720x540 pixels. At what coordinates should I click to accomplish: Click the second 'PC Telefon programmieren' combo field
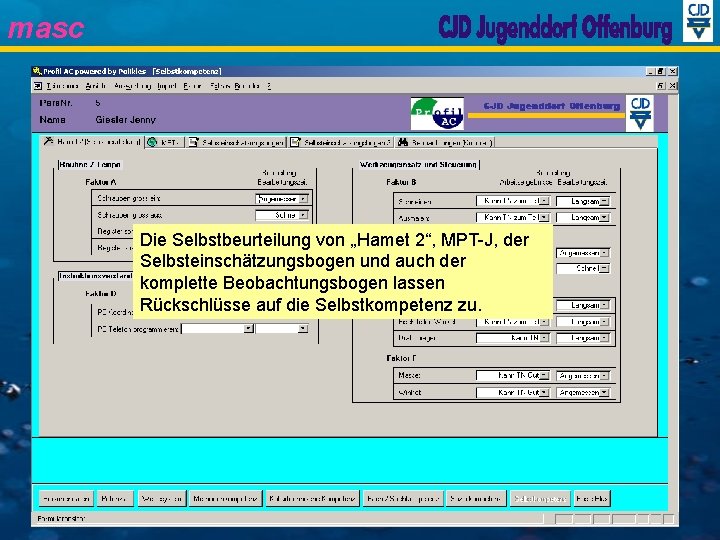point(281,329)
